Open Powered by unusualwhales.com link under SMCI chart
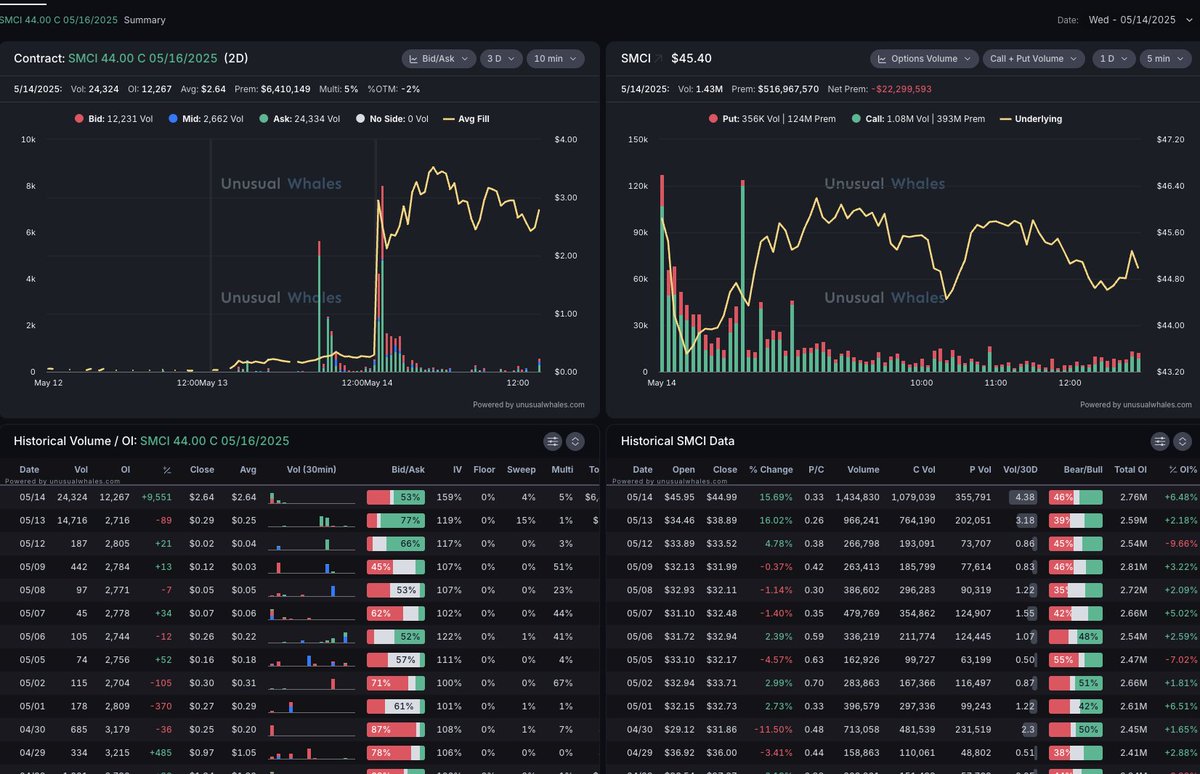This screenshot has height=774, width=1200. tap(1136, 405)
